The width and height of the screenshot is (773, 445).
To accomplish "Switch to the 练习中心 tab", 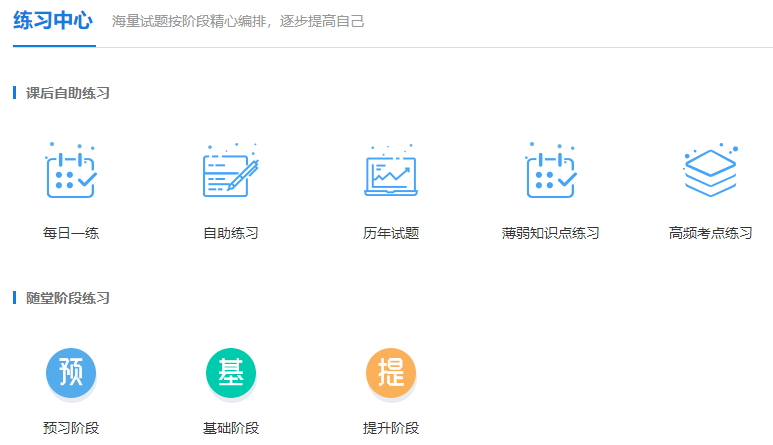I will [53, 21].
